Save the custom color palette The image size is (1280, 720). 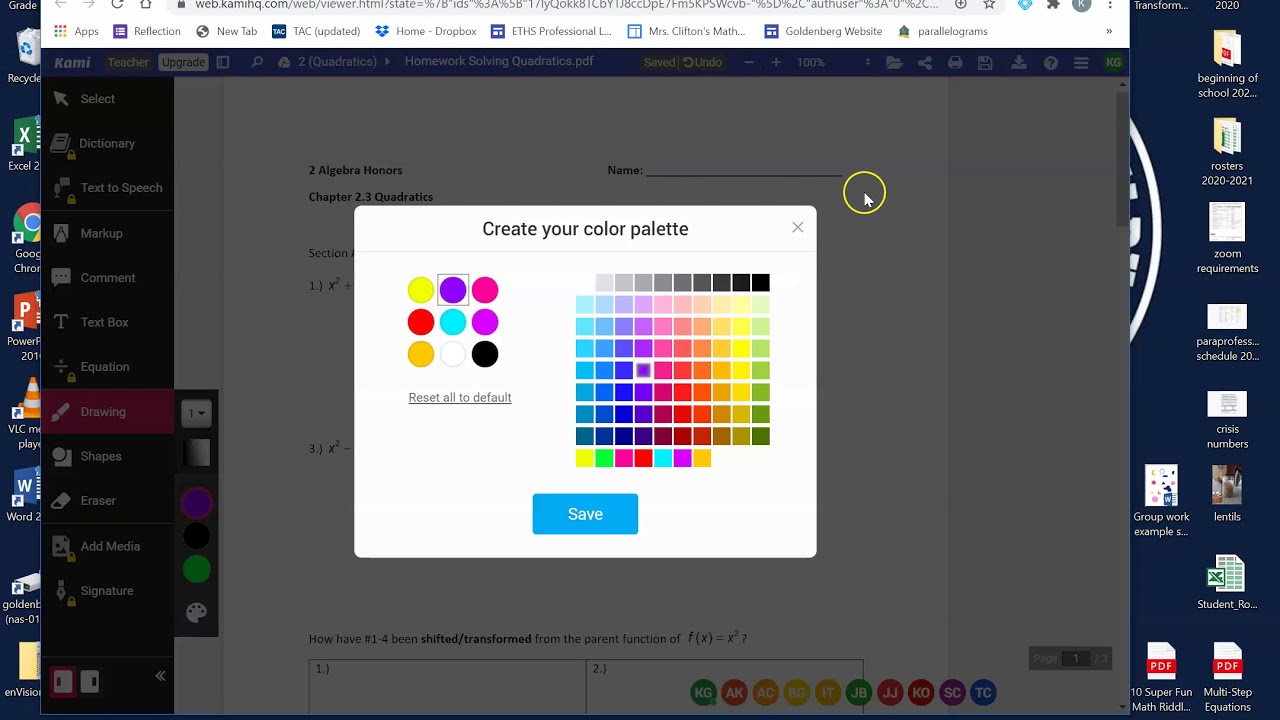click(x=585, y=514)
